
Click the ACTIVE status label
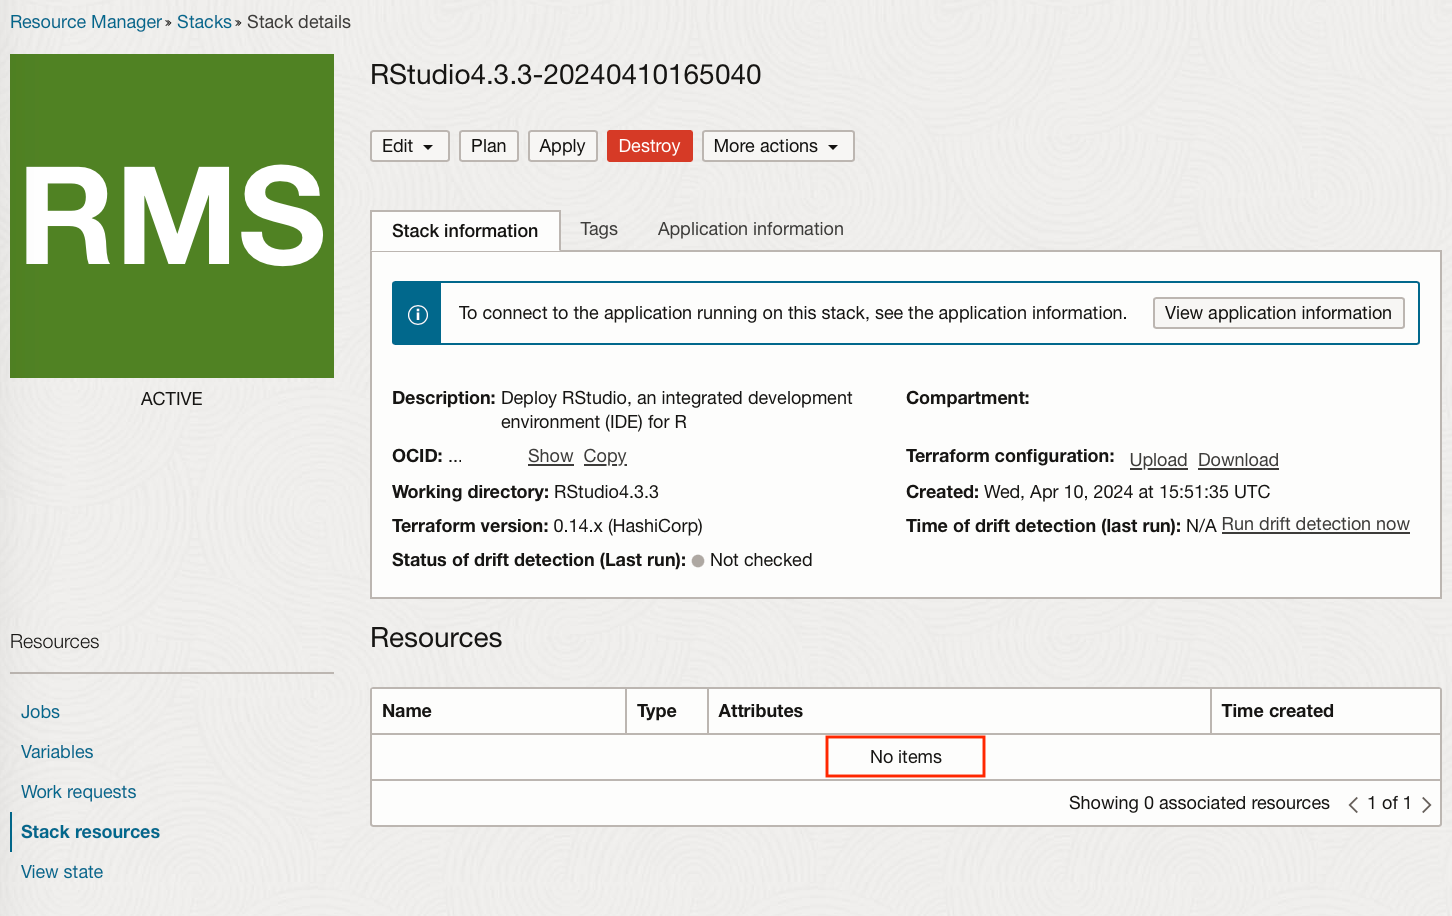point(172,399)
